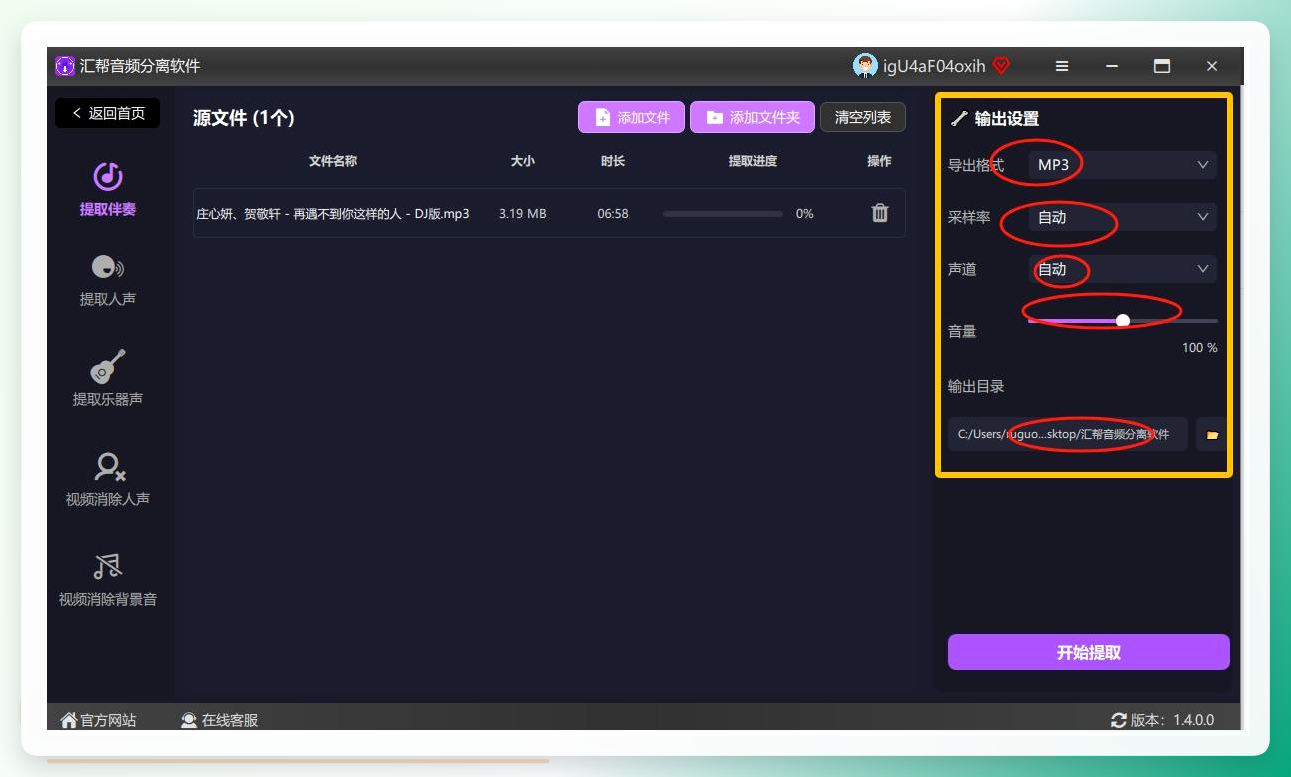Click the 添加文件夹 button
Viewport: 1291px width, 777px height.
[x=753, y=117]
